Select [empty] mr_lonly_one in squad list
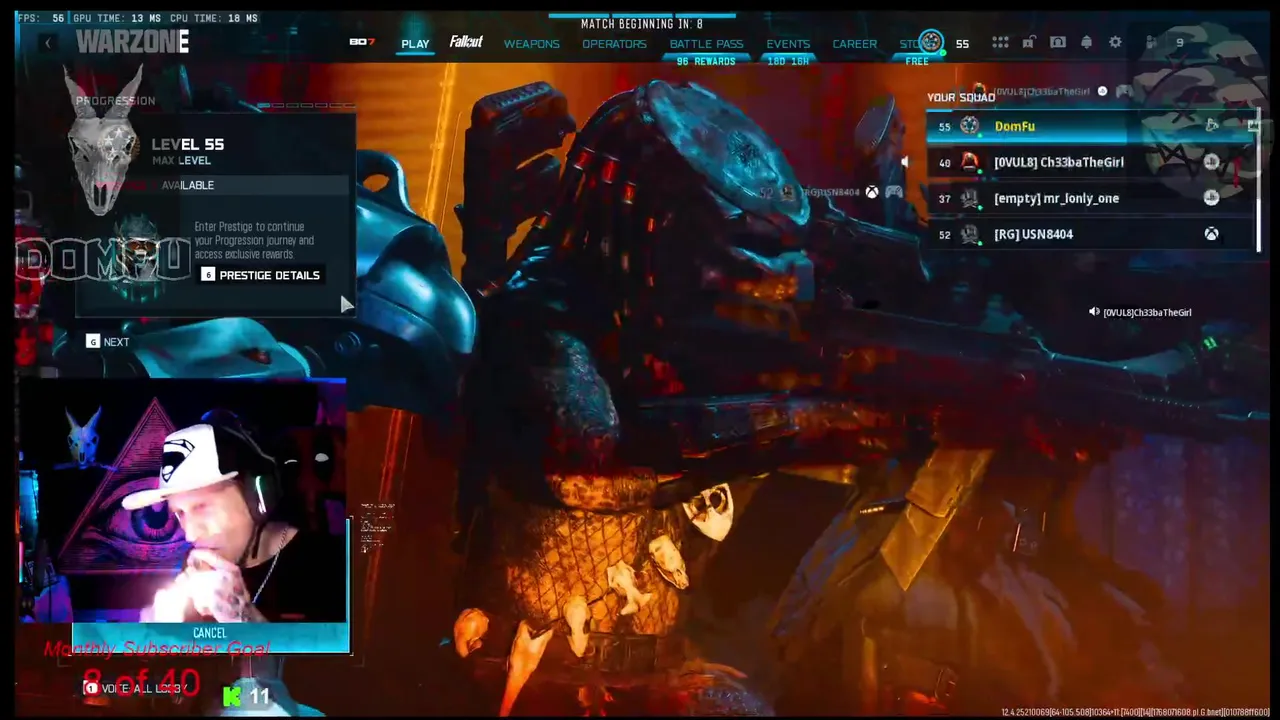 (x=1091, y=198)
